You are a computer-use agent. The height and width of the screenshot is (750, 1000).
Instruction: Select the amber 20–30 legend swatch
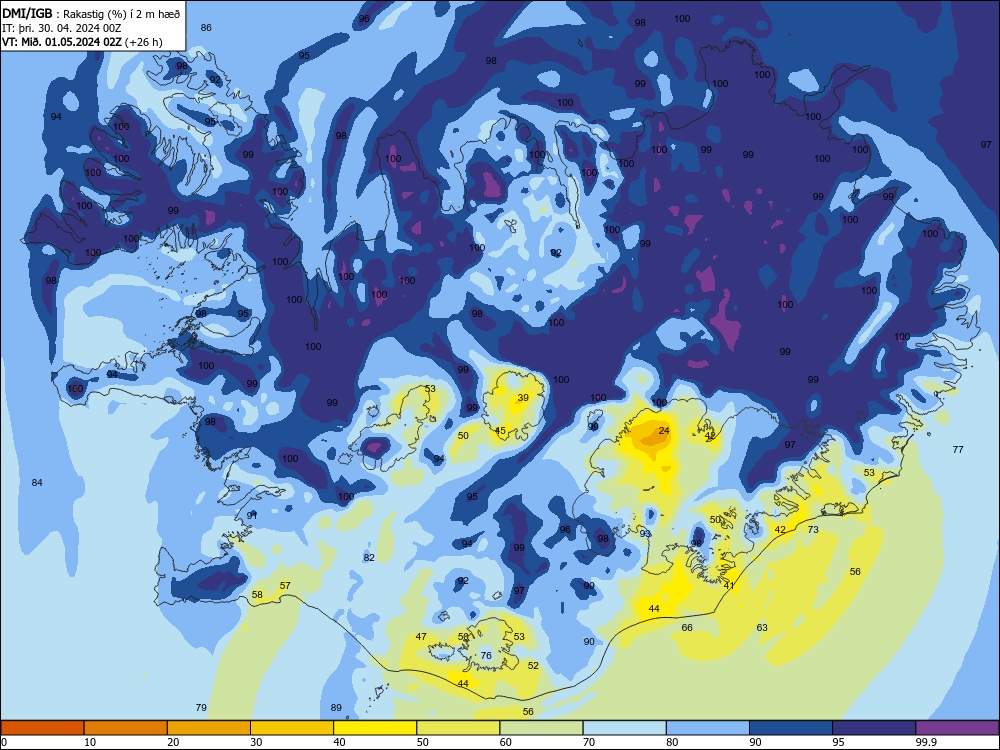tap(209, 728)
